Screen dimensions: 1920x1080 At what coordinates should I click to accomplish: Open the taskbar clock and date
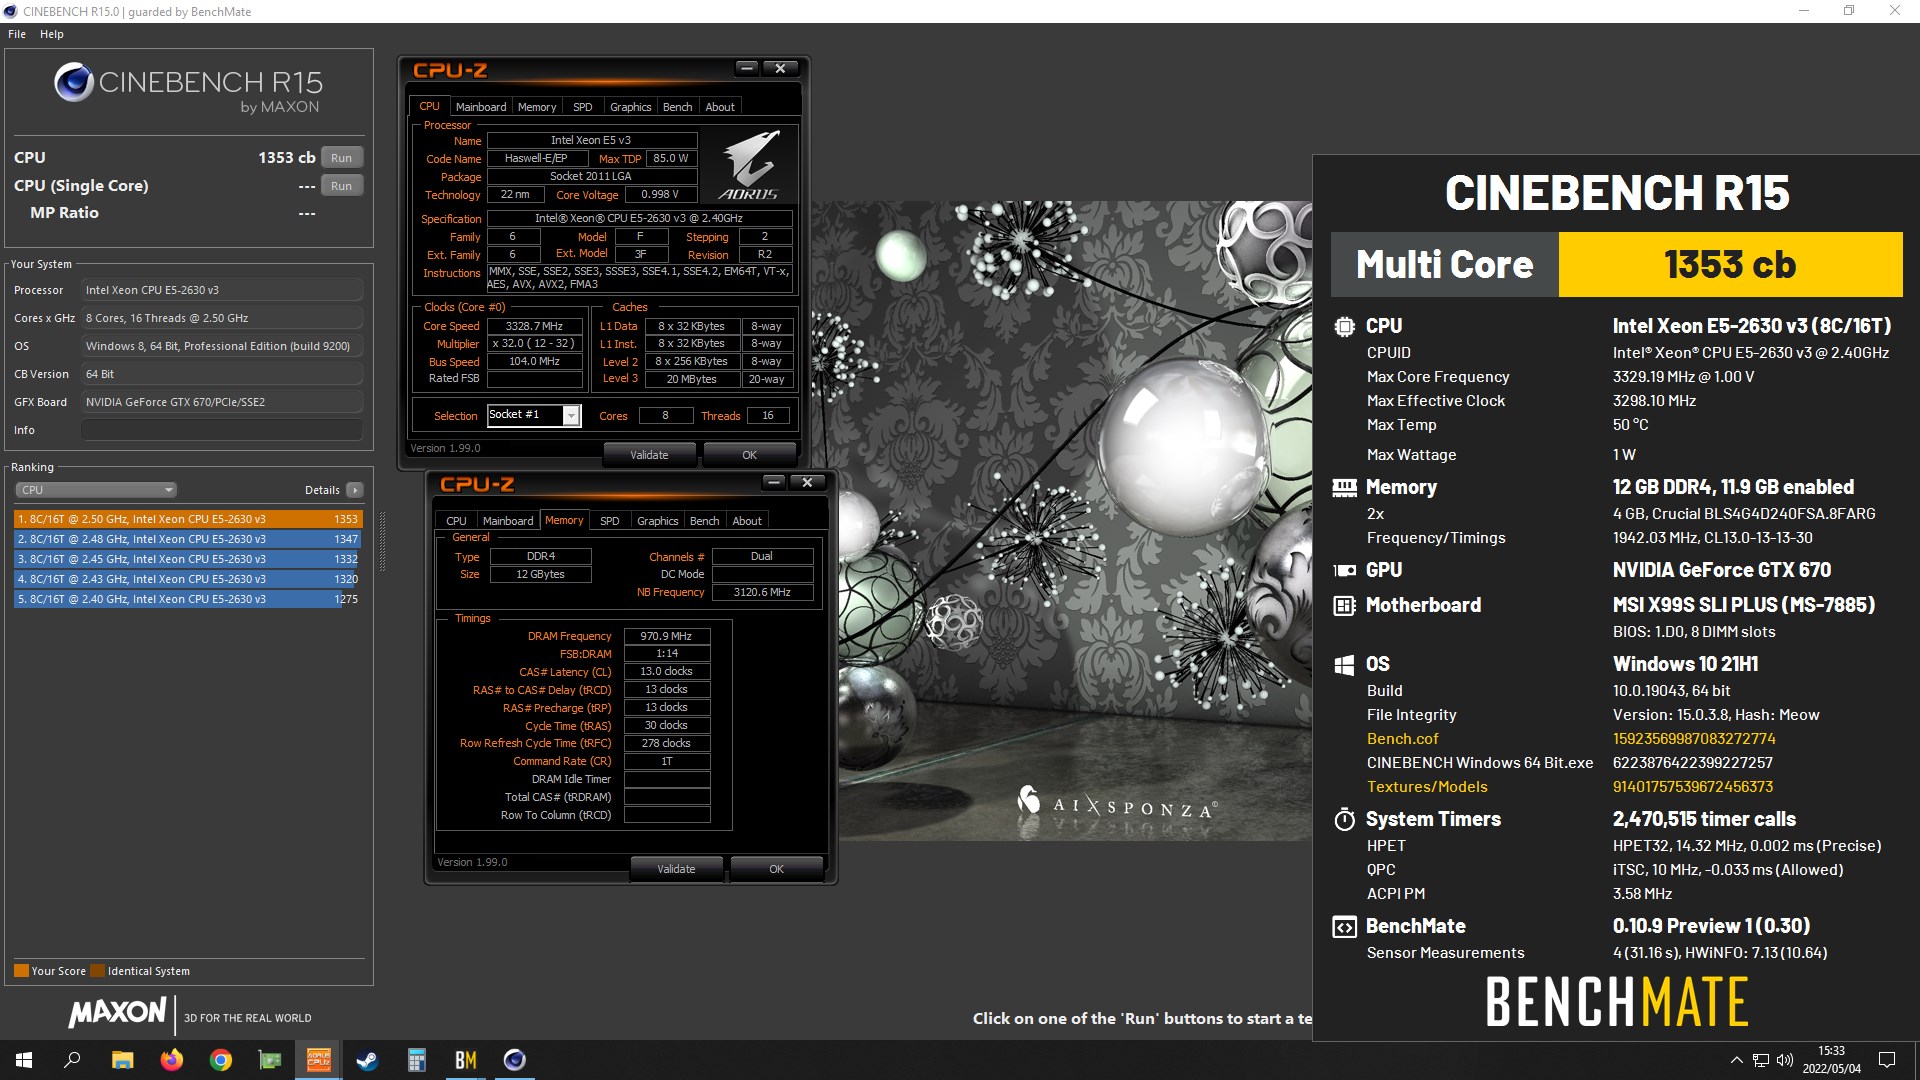[x=1832, y=1060]
